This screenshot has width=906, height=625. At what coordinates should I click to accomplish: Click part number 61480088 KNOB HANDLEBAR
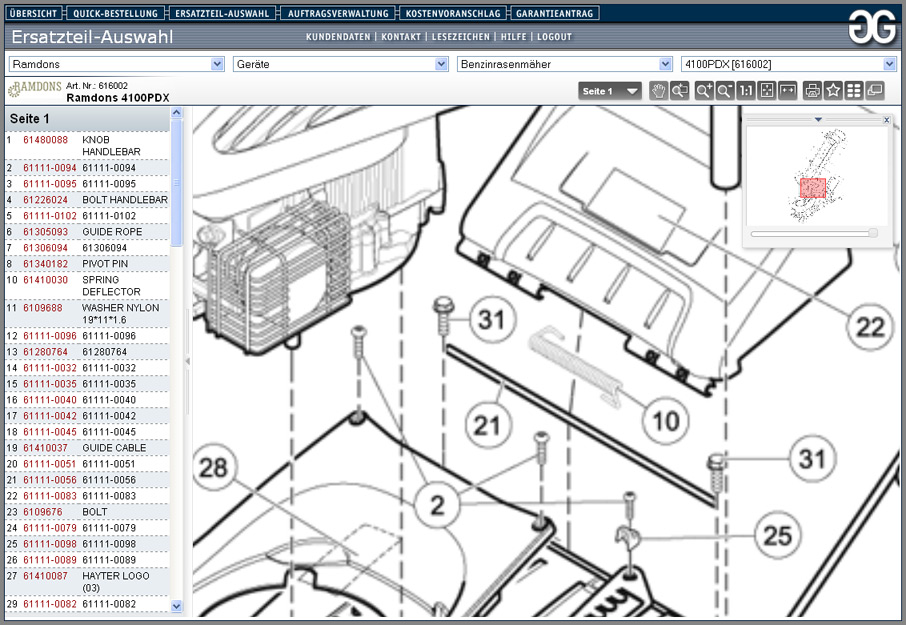point(45,140)
